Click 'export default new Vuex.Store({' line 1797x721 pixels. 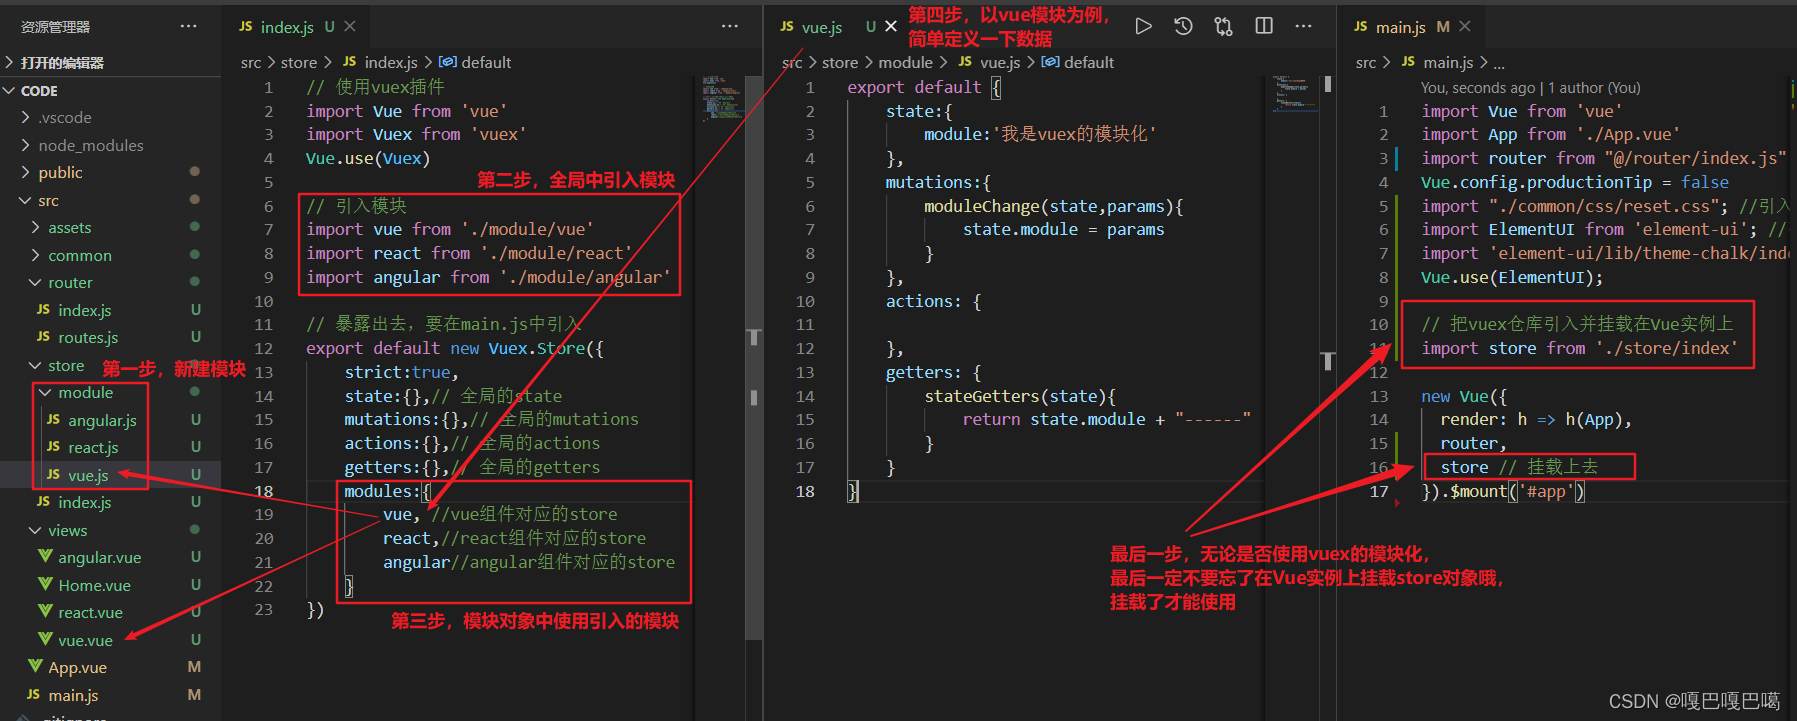click(455, 348)
